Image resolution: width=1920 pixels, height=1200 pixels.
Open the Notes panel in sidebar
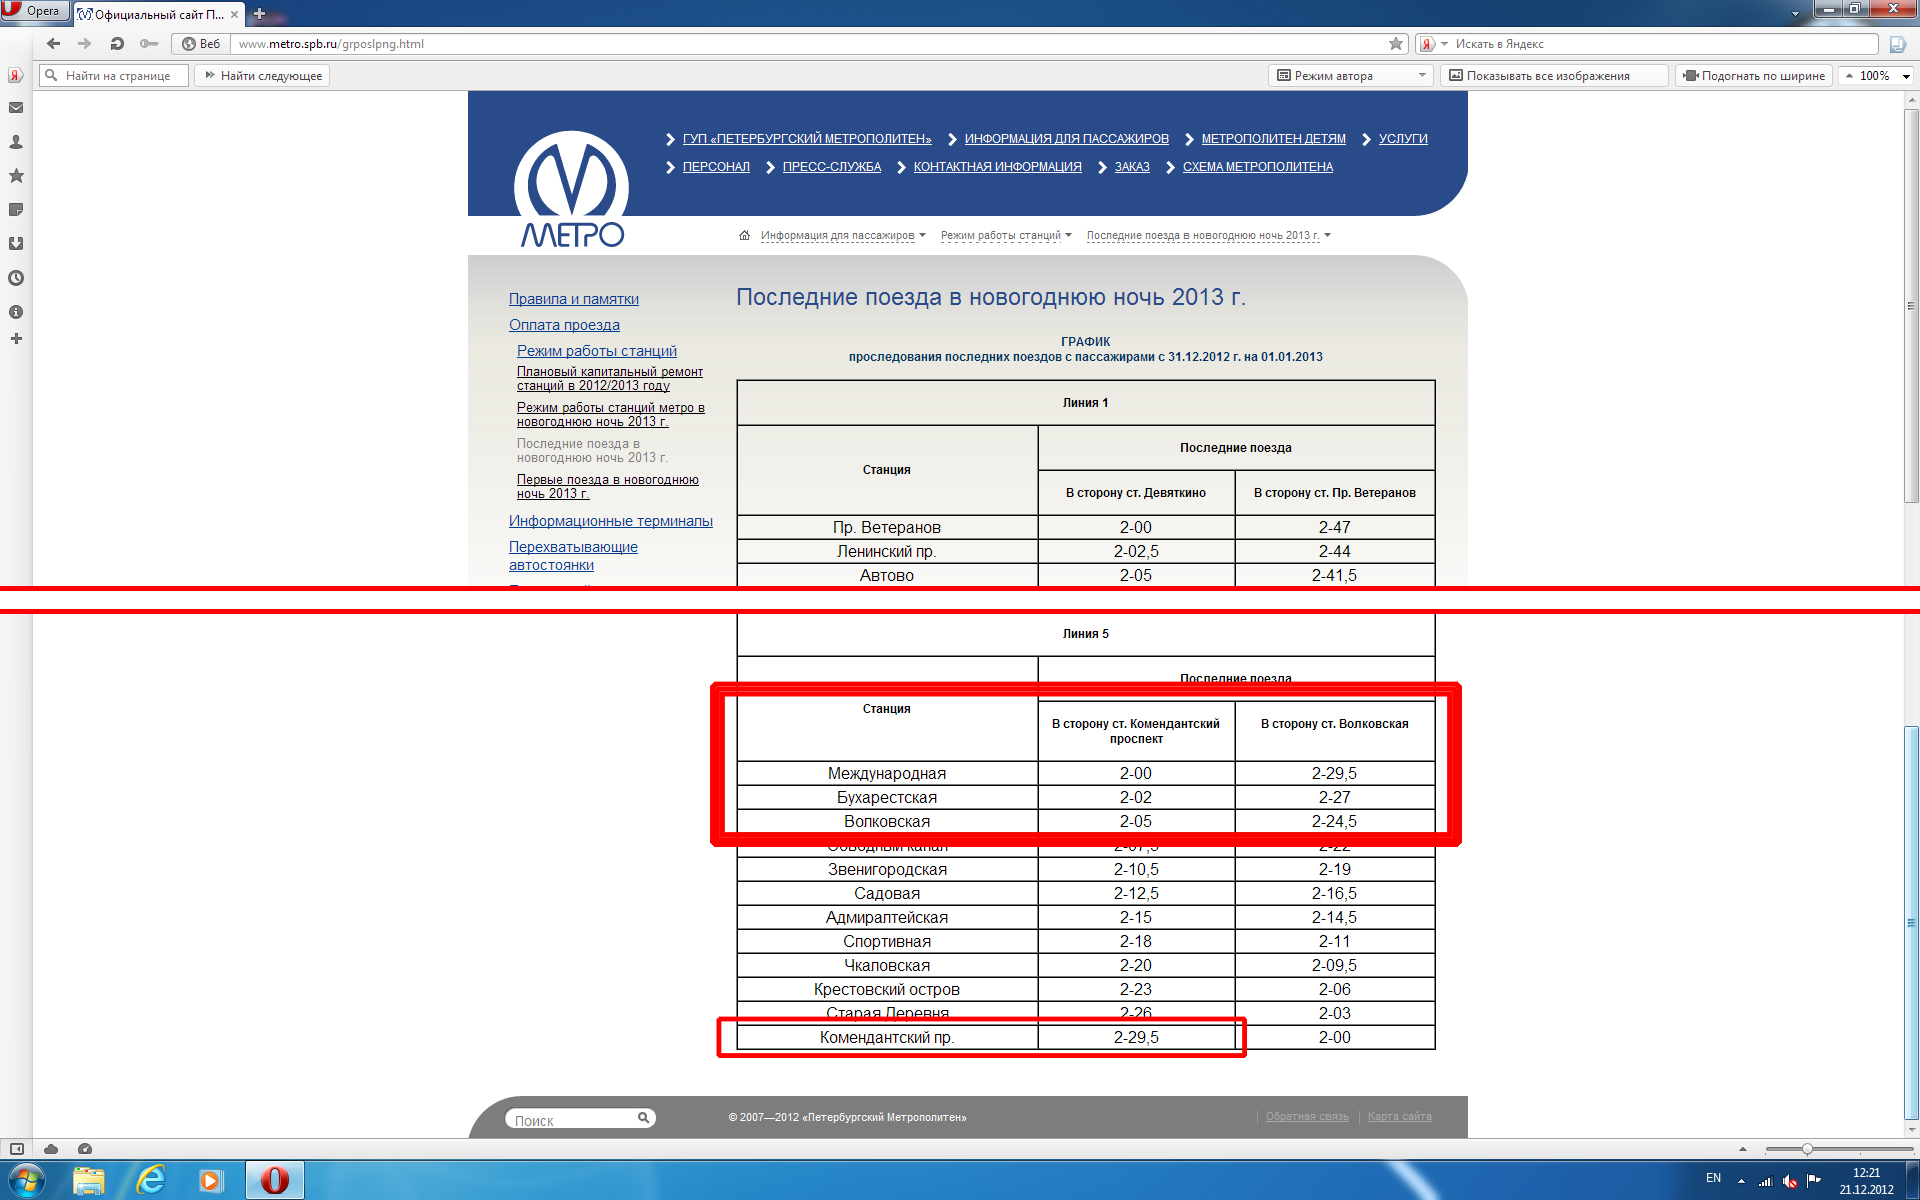coord(16,210)
